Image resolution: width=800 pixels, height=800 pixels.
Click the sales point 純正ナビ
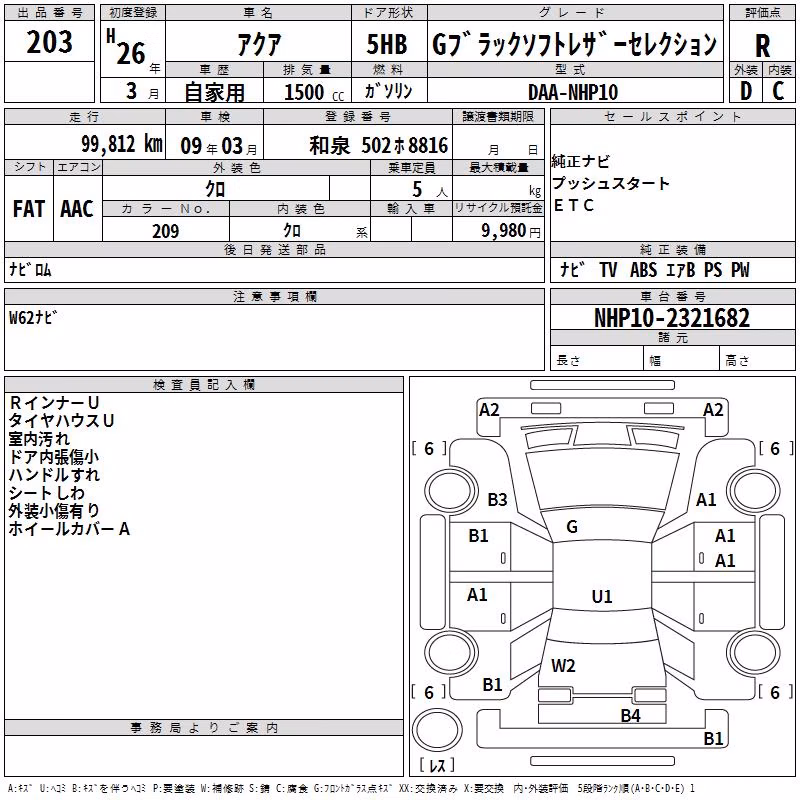581,162
